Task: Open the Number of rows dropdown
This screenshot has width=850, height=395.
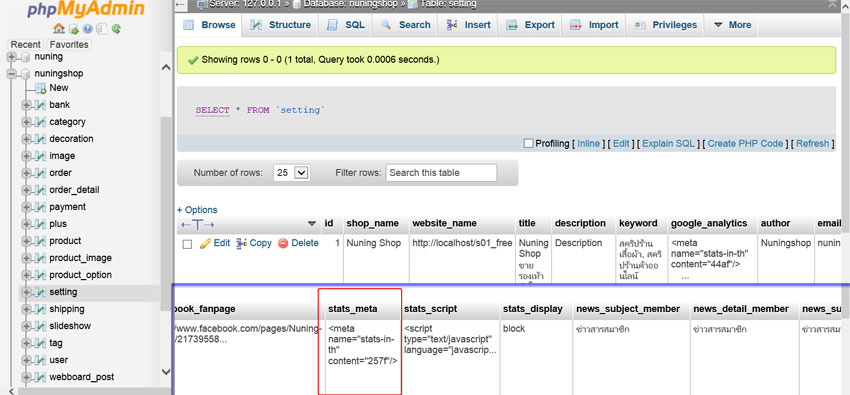Action: (x=292, y=173)
